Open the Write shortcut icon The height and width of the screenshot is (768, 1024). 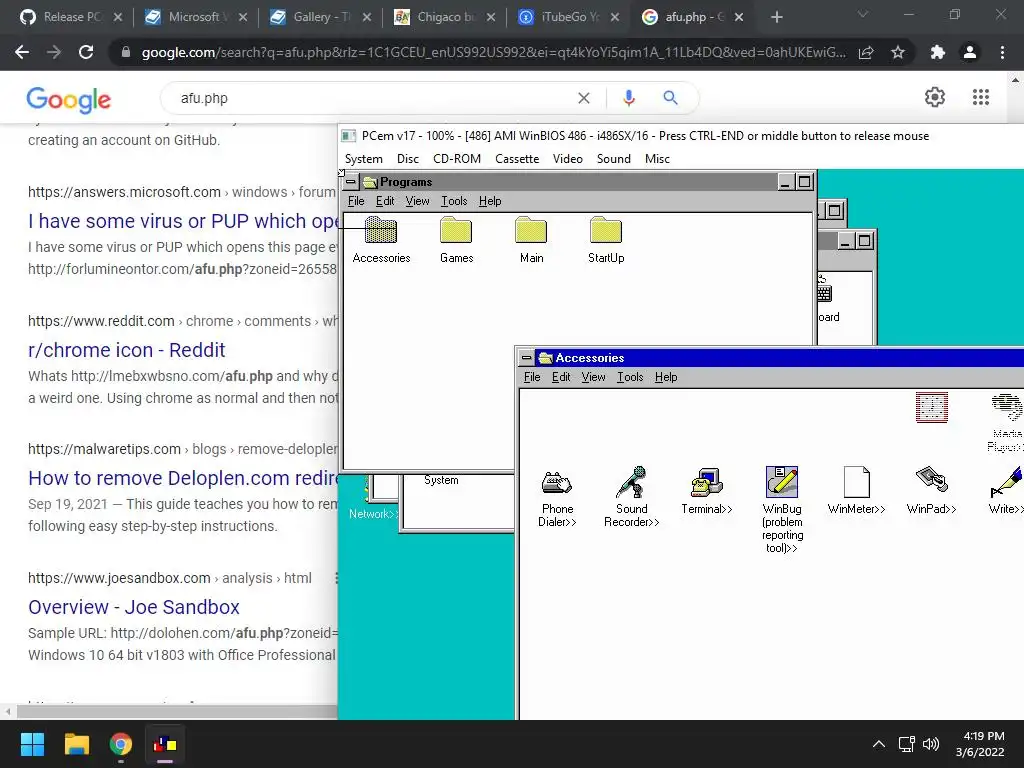[x=1006, y=491]
